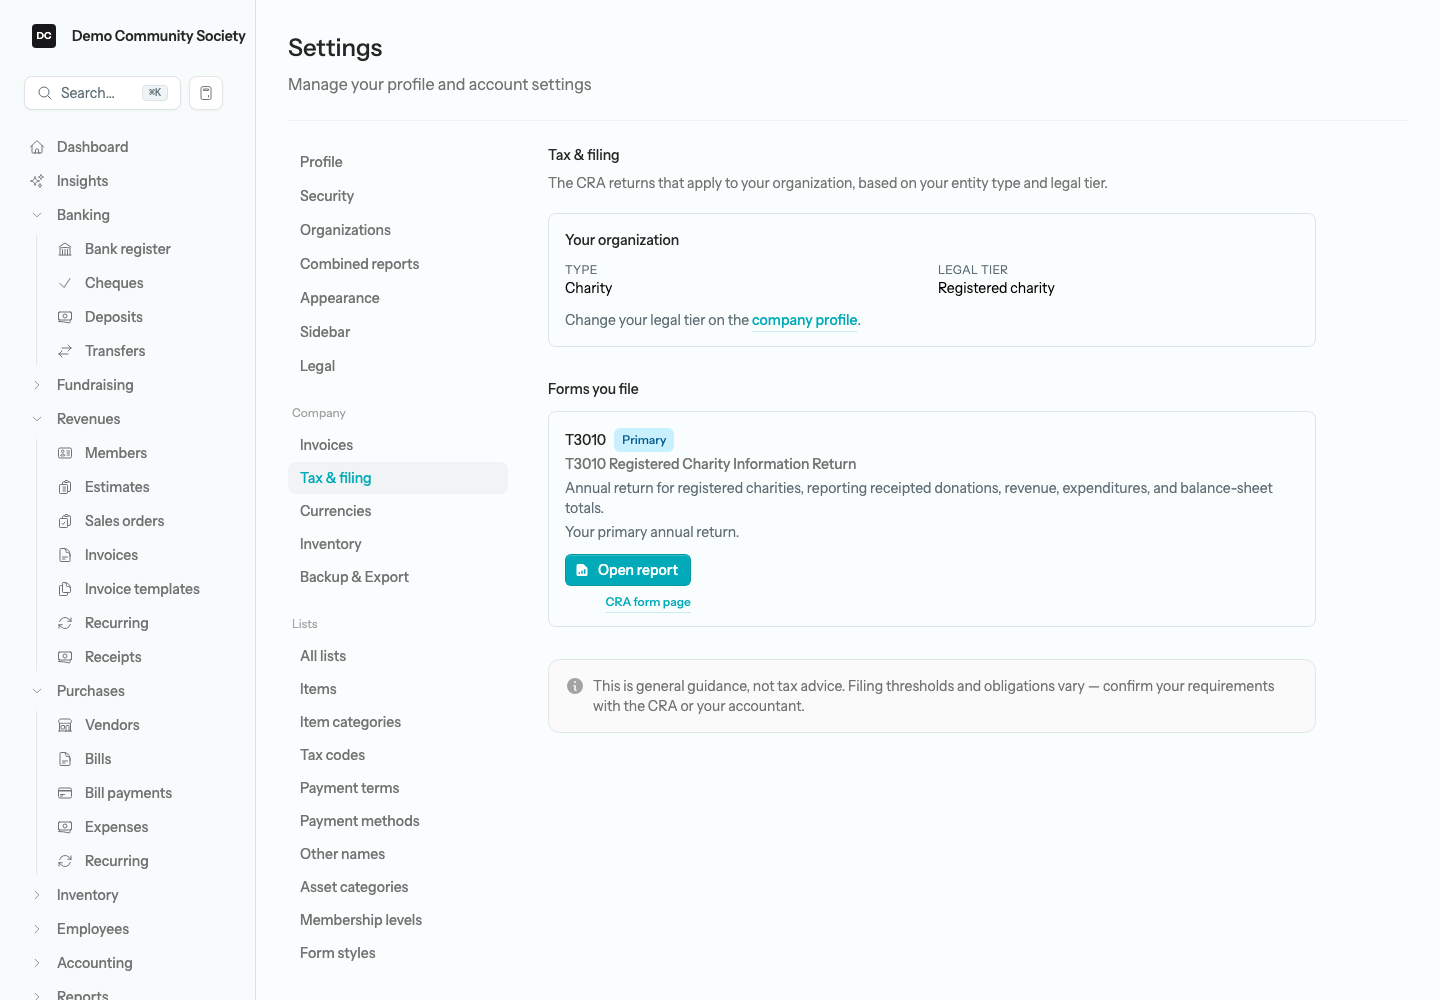Viewport: 1440px width, 1000px height.
Task: Collapse the Revenues section chevron
Action: point(37,419)
